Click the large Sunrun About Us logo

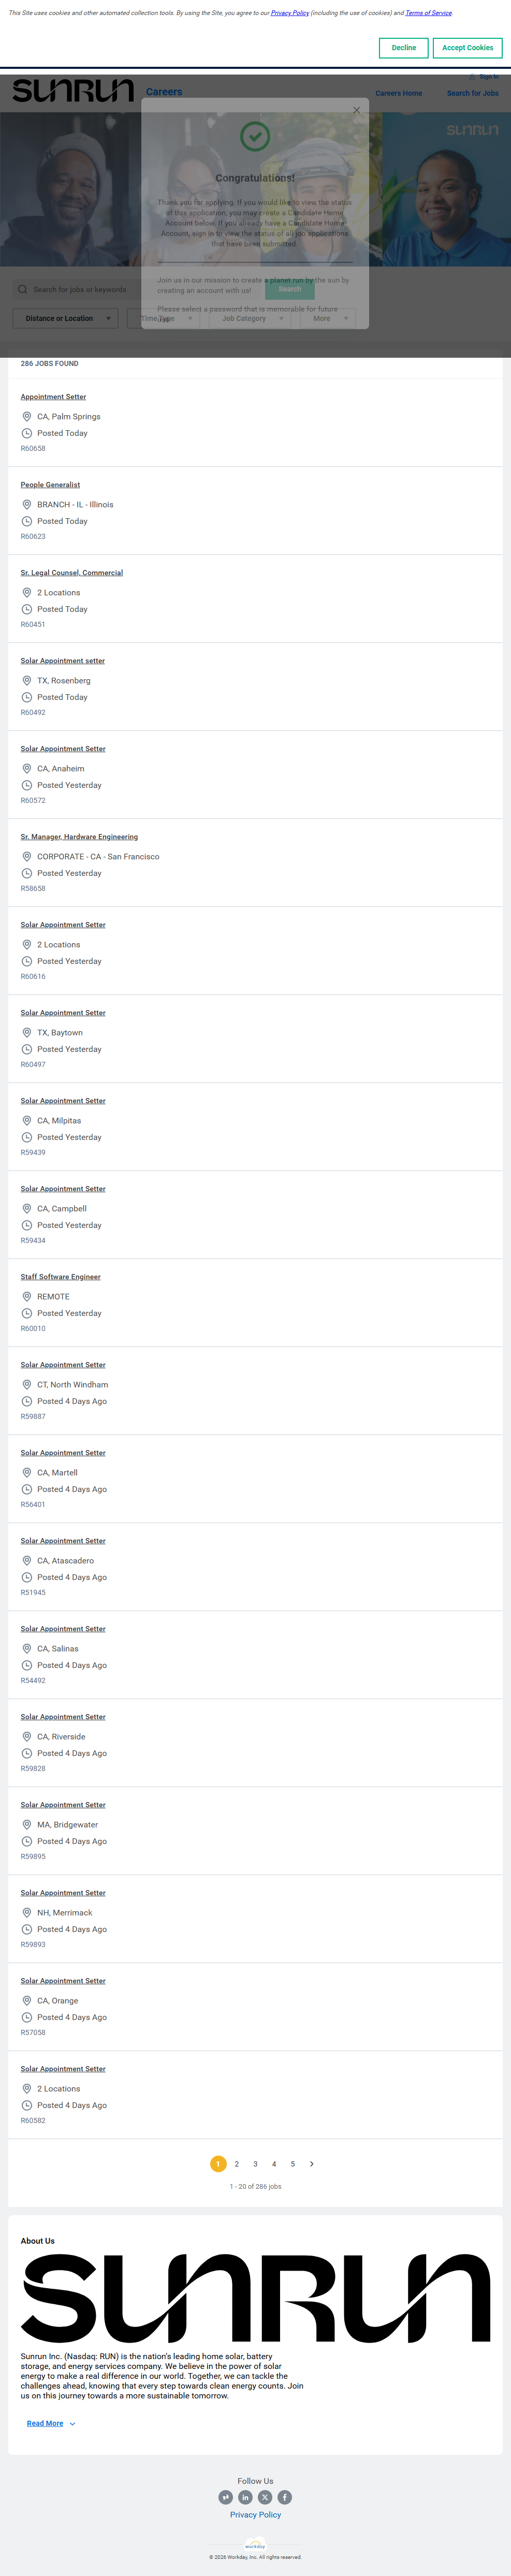click(255, 2300)
